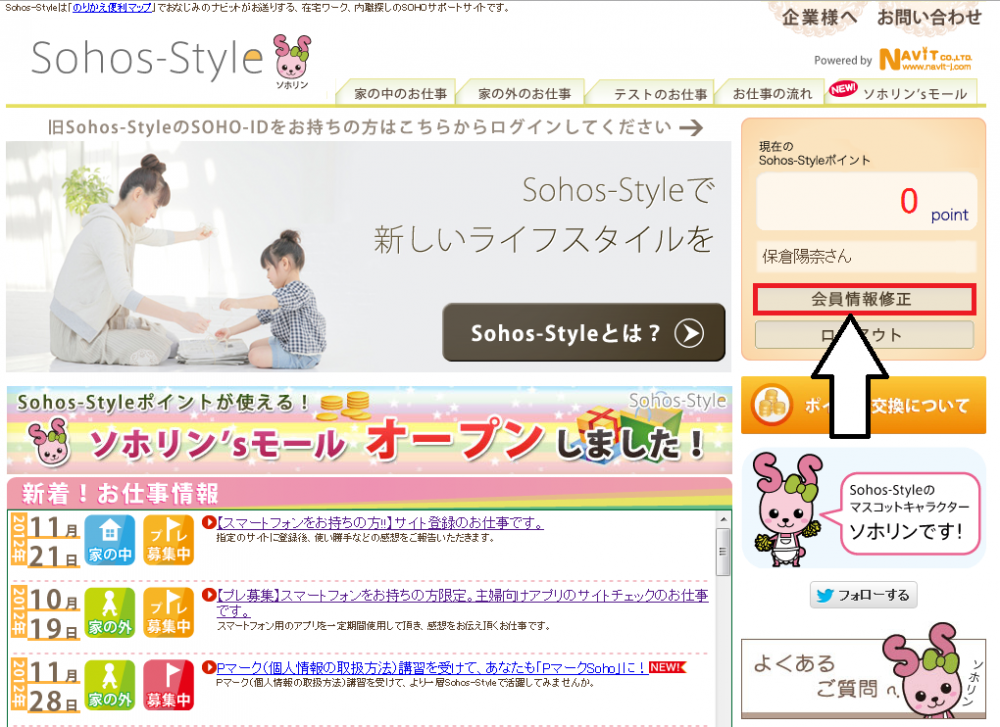This screenshot has width=1000, height=727.
Task: Click the 2012年11月28日 date label
Action: pos(45,686)
